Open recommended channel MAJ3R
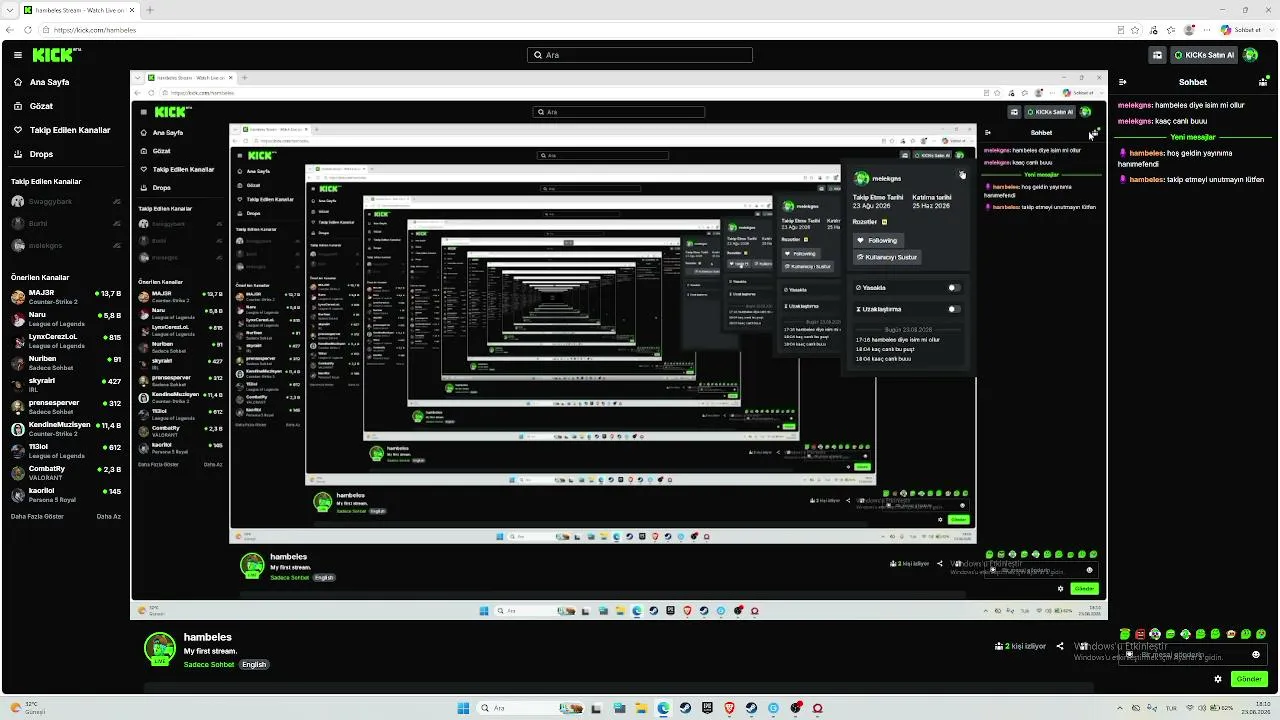The width and height of the screenshot is (1280, 720). tap(66, 297)
